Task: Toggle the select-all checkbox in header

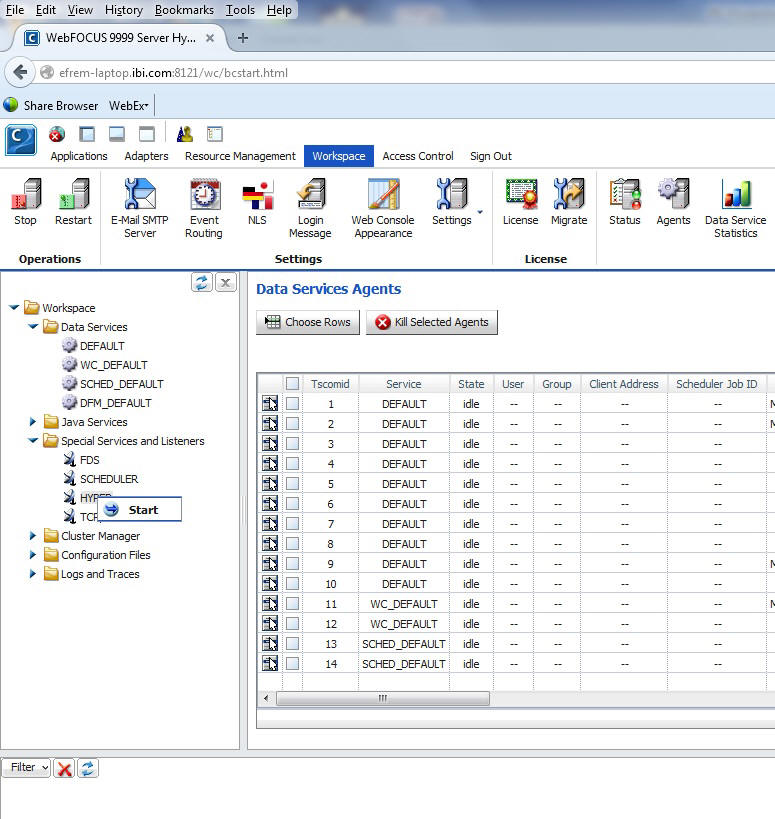Action: [x=292, y=383]
